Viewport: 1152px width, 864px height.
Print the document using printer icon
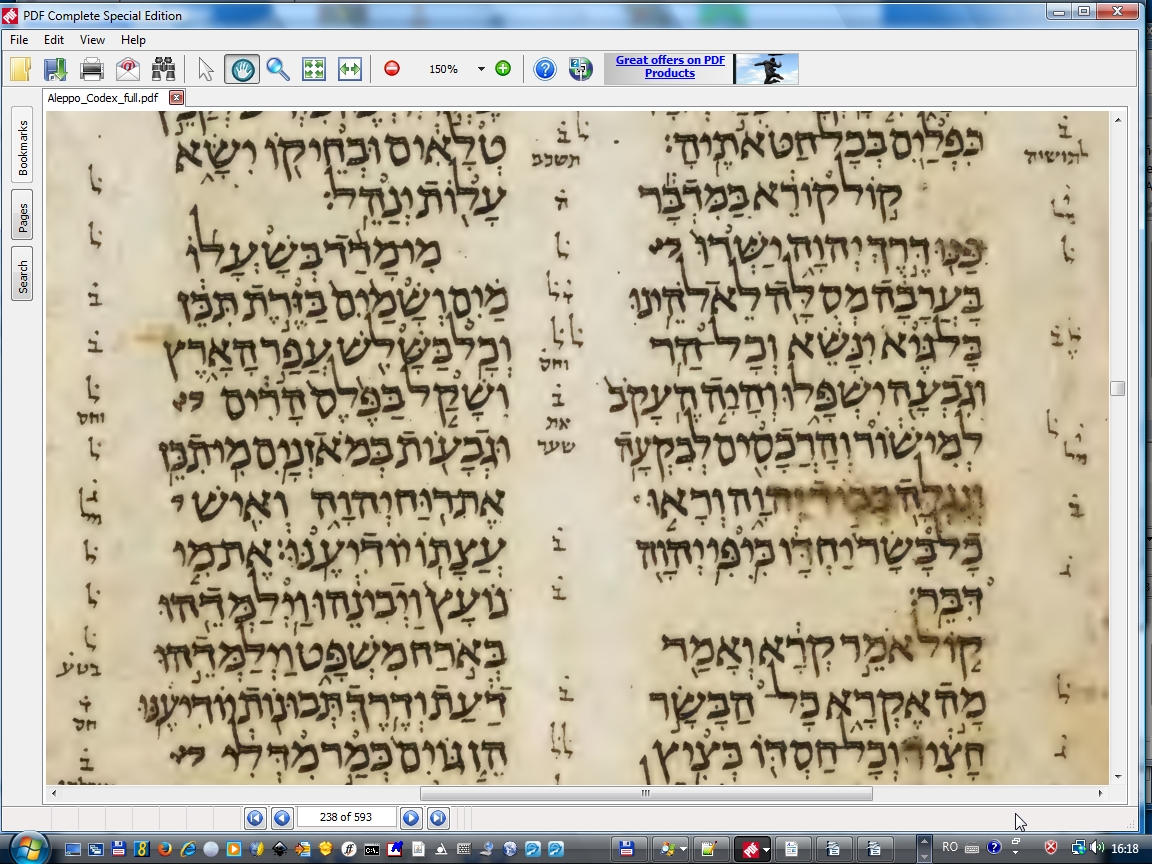(x=92, y=69)
